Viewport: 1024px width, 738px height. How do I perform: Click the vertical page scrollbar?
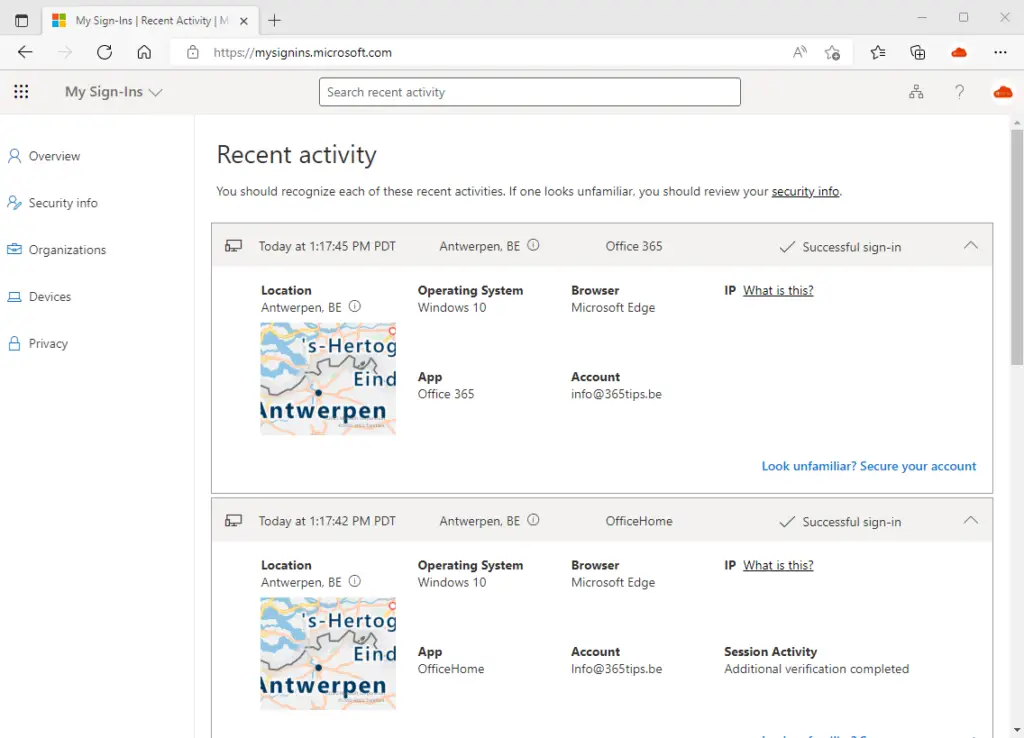coord(1017,247)
